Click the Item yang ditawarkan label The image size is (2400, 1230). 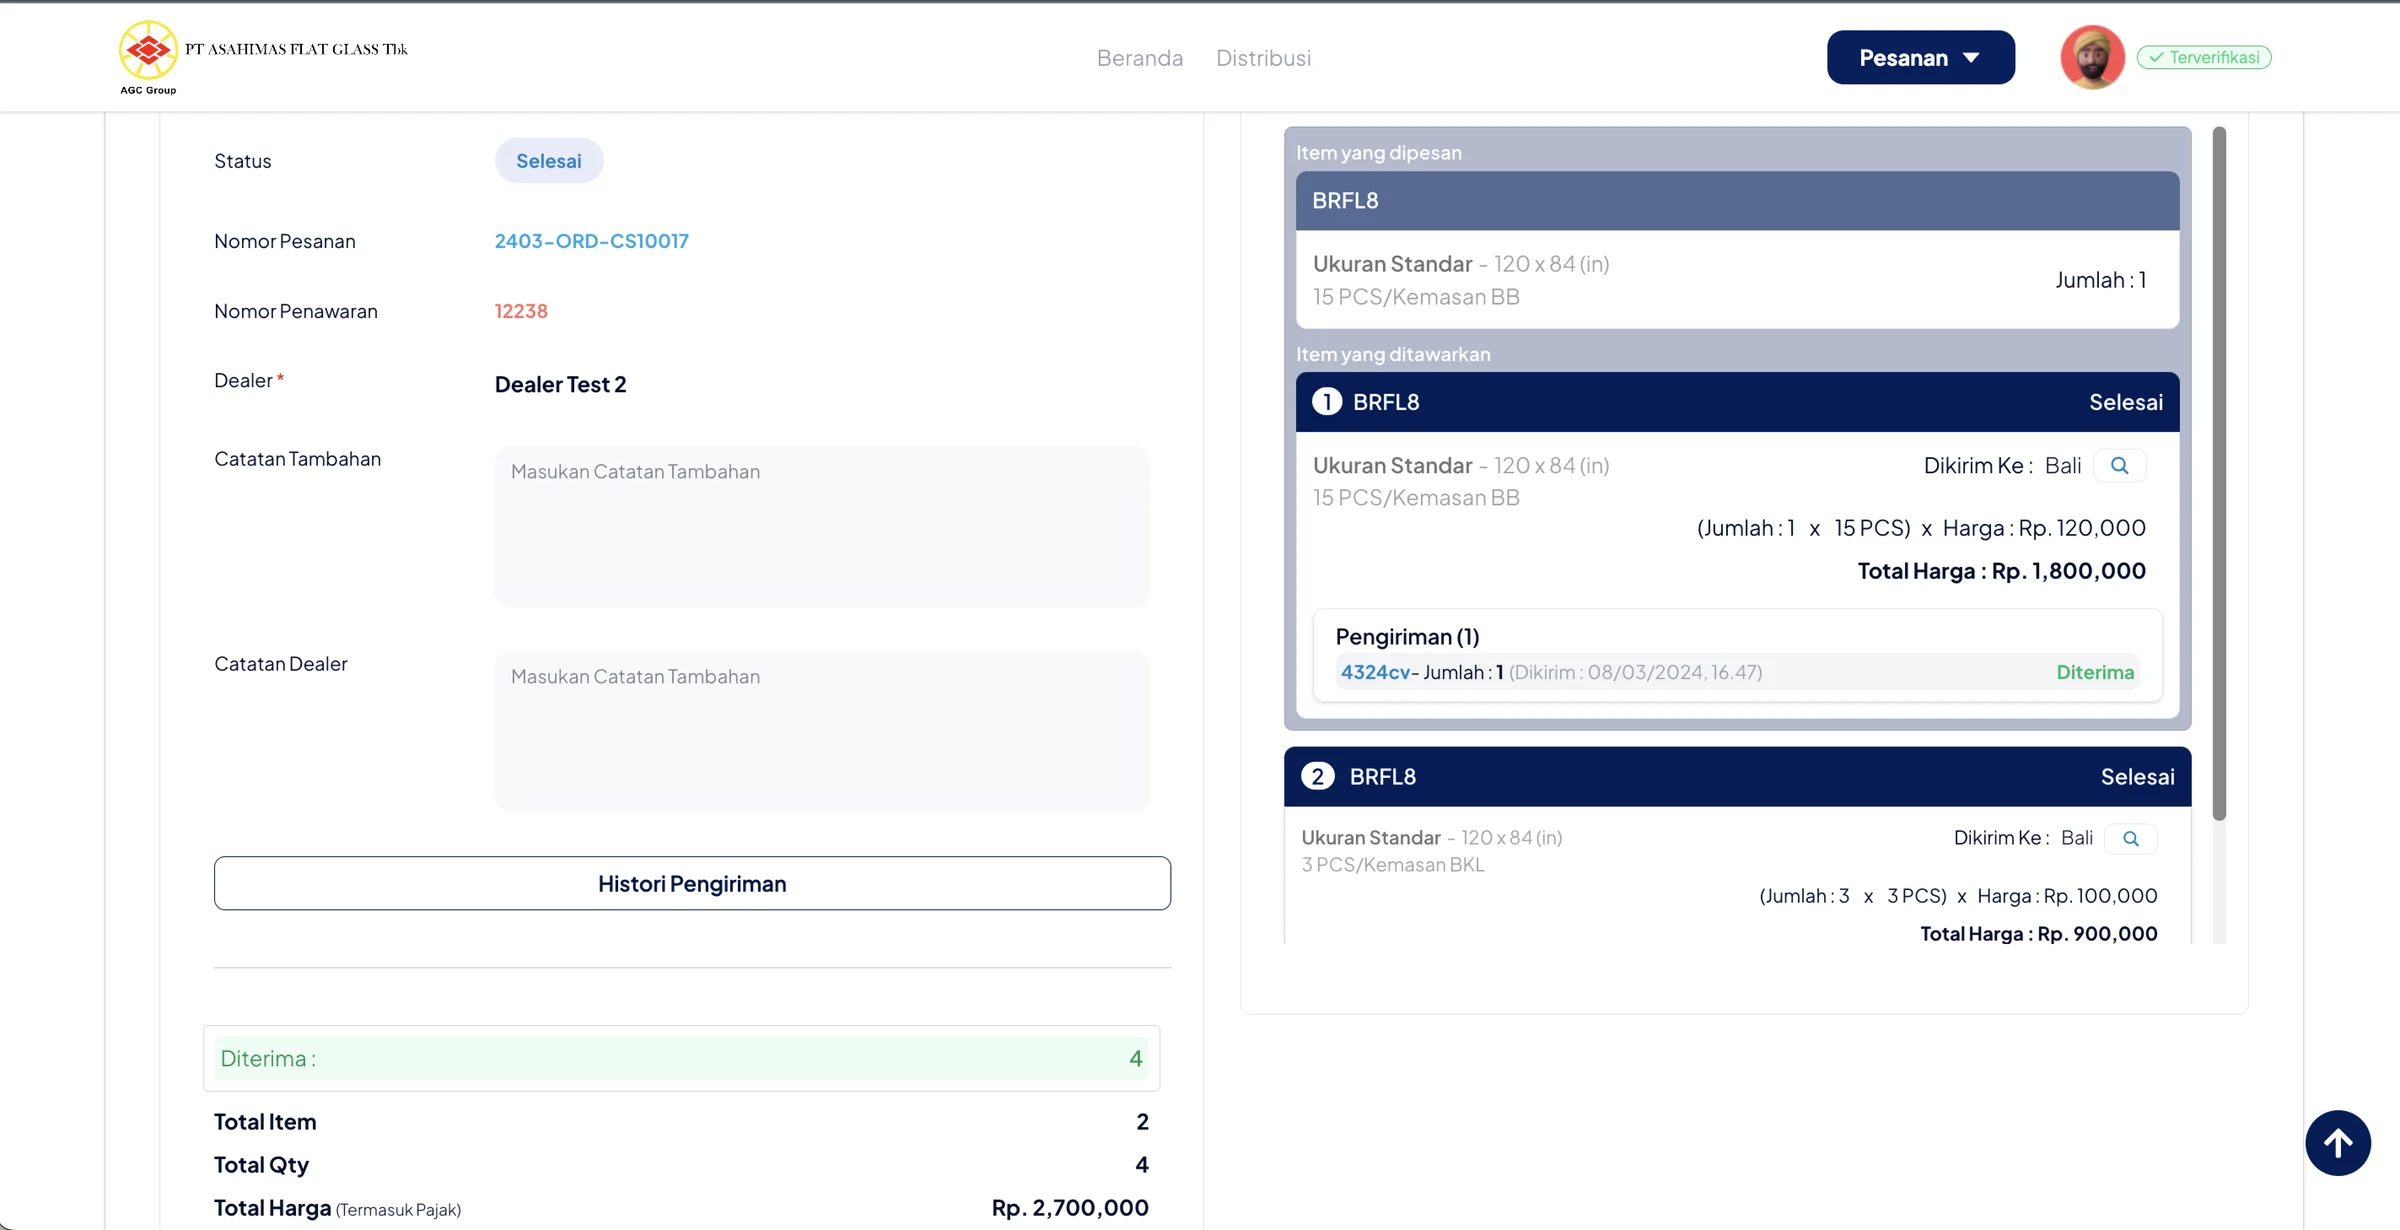click(1393, 354)
